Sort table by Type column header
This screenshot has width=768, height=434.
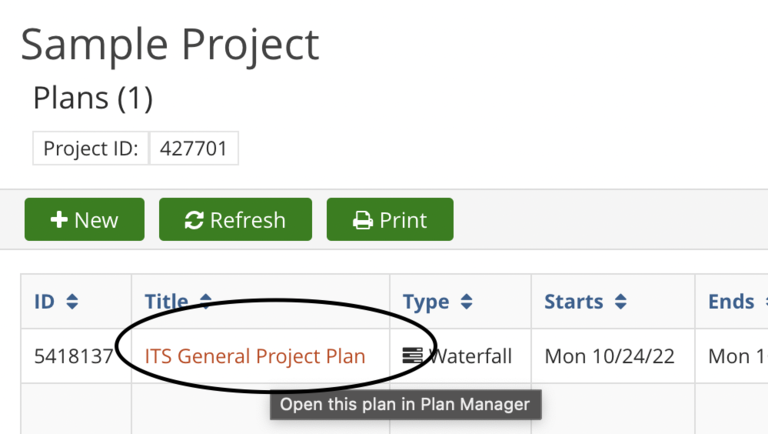(x=426, y=302)
